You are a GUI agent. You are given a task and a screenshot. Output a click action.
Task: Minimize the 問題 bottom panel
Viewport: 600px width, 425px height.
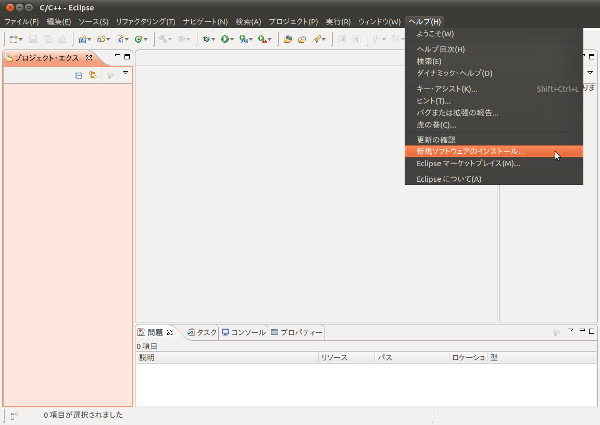(582, 331)
